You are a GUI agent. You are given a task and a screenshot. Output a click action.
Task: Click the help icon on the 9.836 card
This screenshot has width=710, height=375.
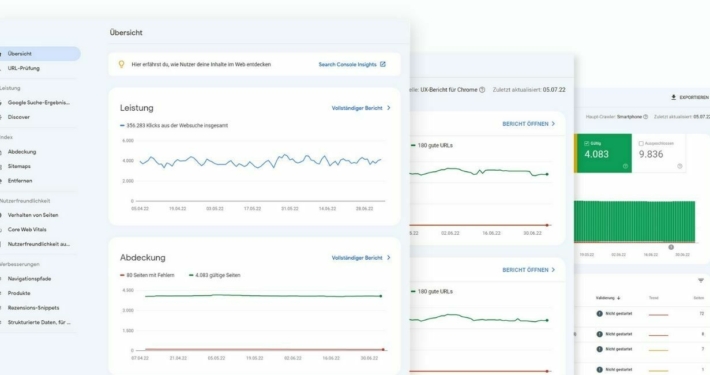[x=680, y=166]
